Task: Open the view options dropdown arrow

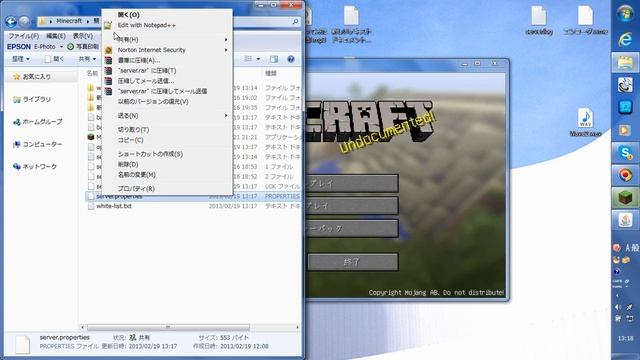Action: [258, 59]
